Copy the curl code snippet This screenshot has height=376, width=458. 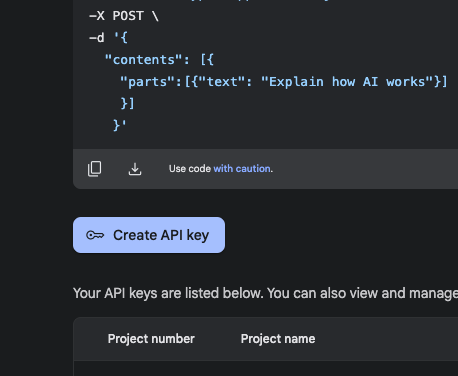(x=94, y=169)
